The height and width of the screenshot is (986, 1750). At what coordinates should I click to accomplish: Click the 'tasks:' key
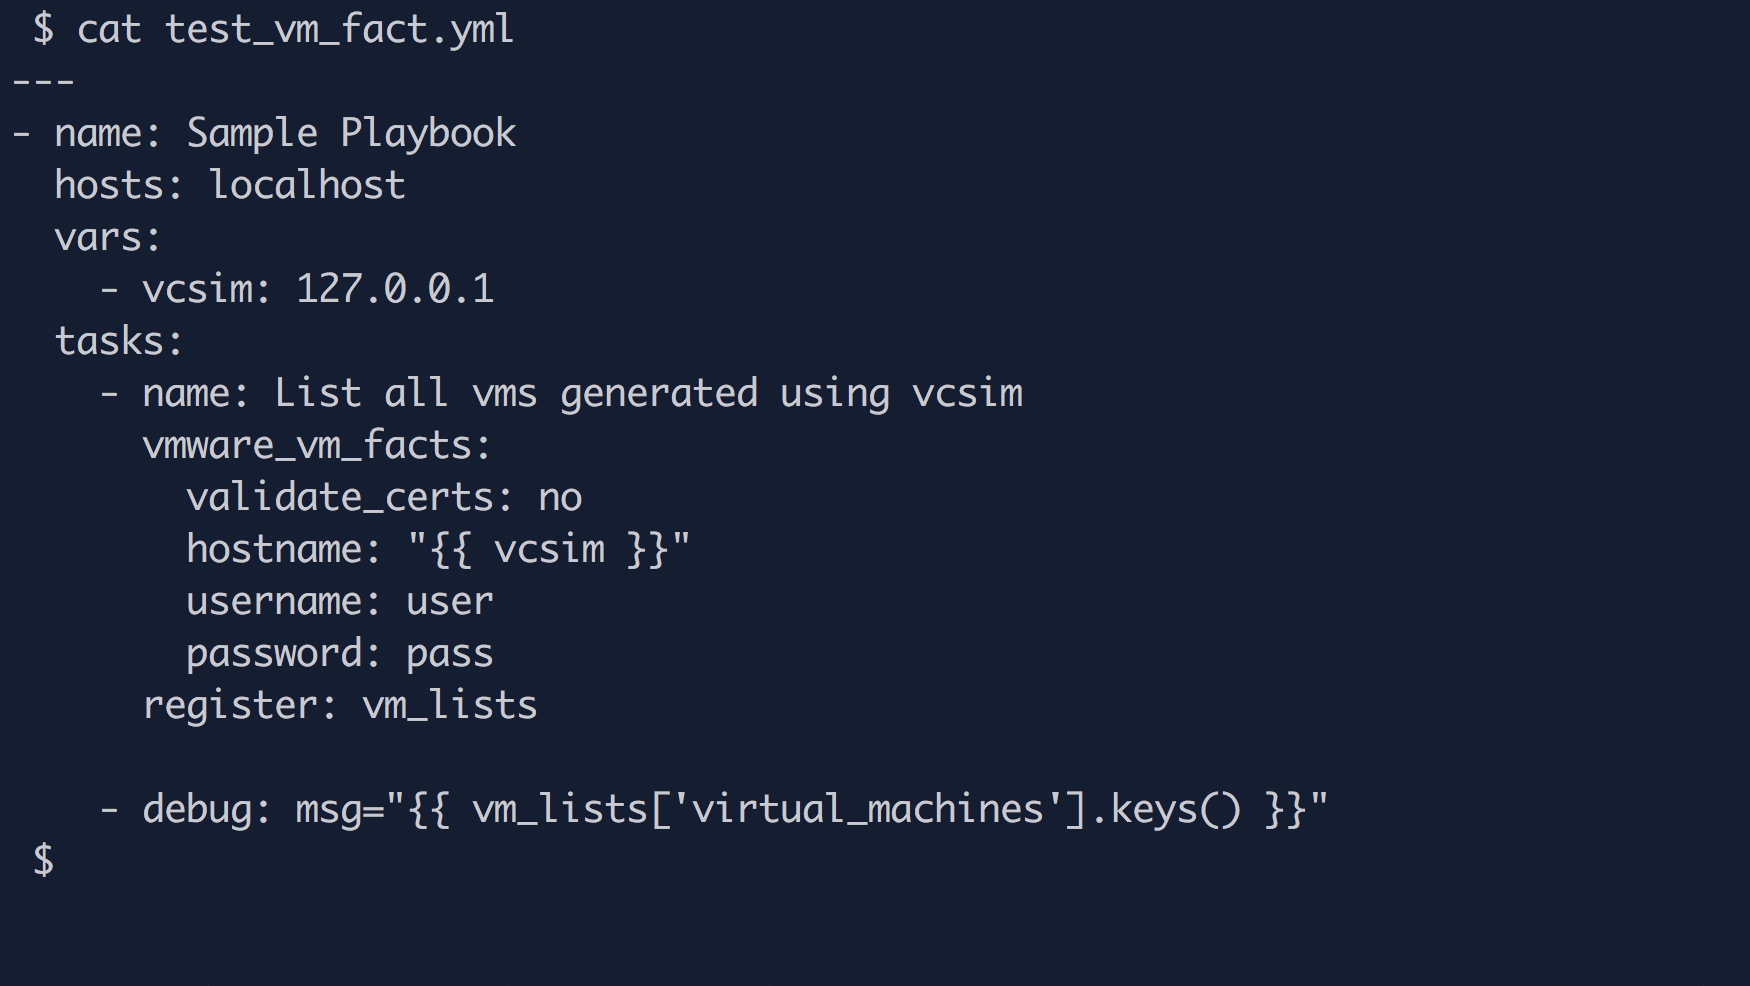(x=118, y=342)
